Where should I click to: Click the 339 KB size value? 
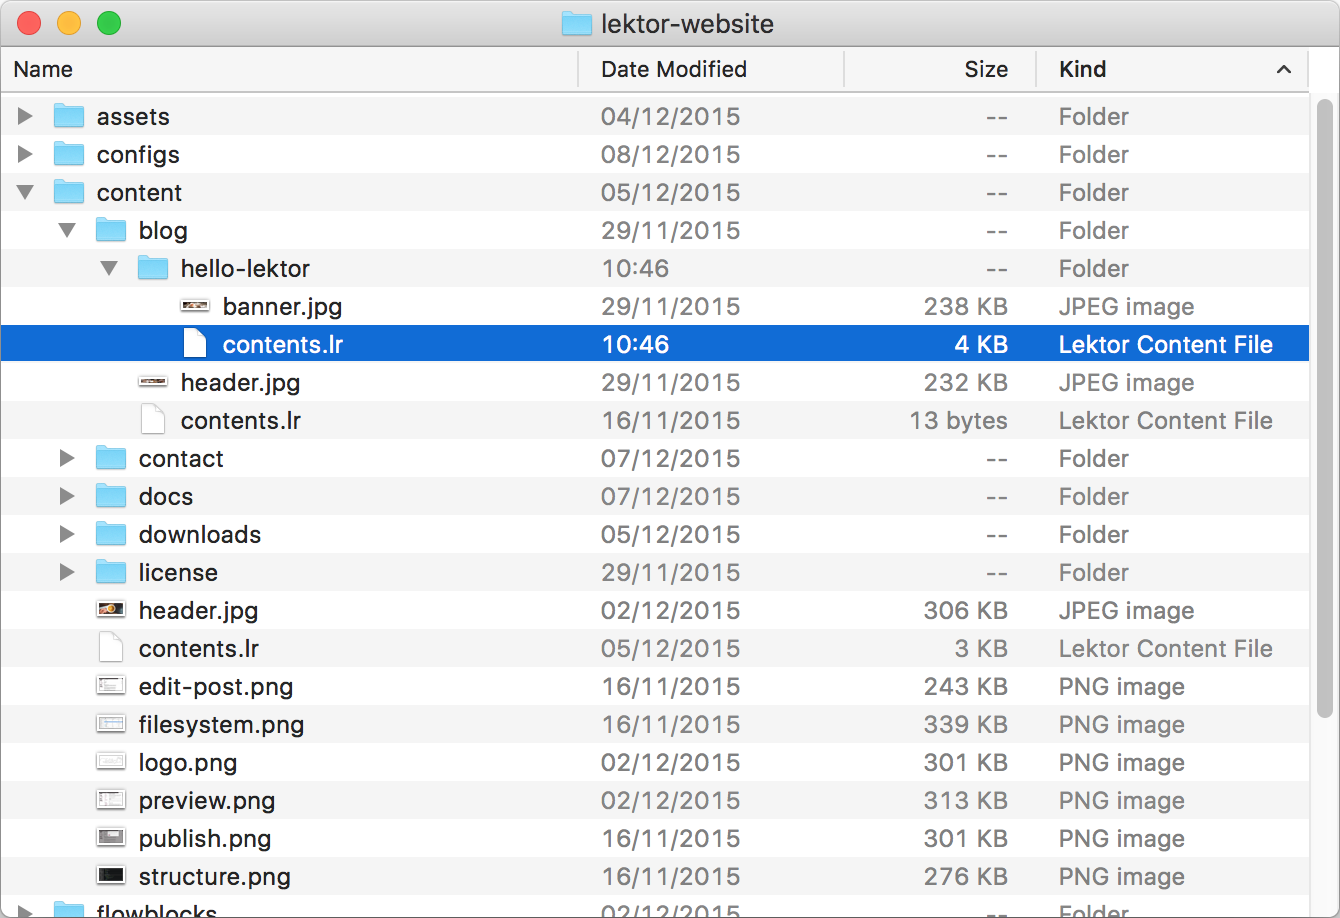pos(965,724)
